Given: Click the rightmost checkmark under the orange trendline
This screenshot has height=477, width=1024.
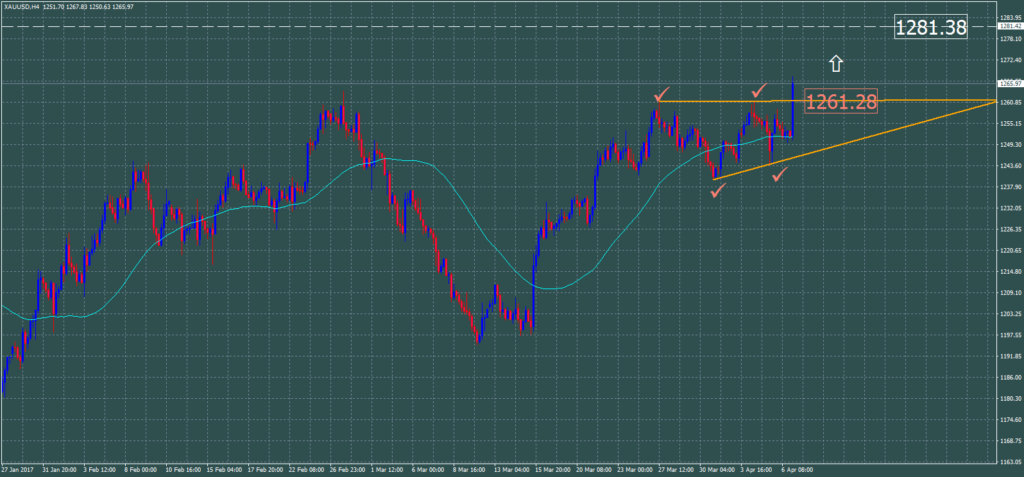Looking at the screenshot, I should tap(779, 175).
